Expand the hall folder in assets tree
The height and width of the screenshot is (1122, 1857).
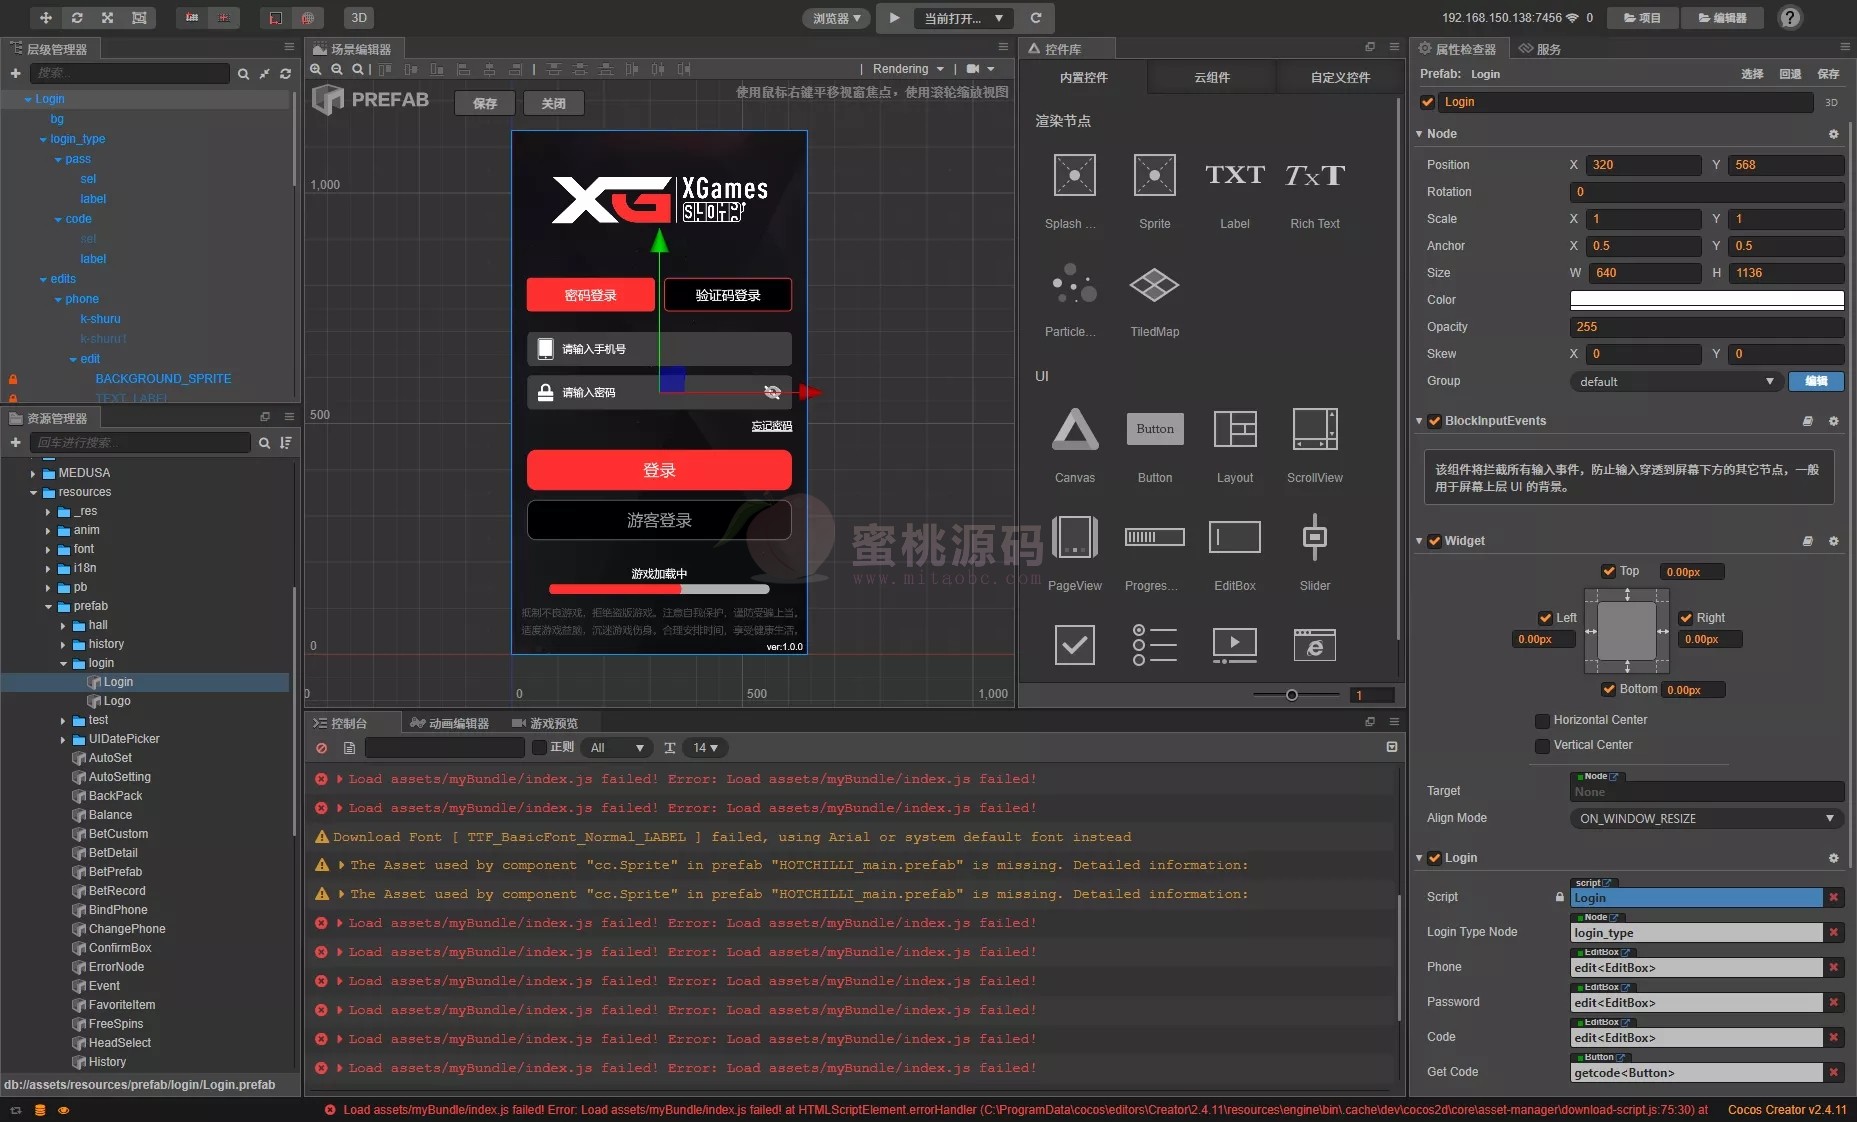[x=63, y=626]
